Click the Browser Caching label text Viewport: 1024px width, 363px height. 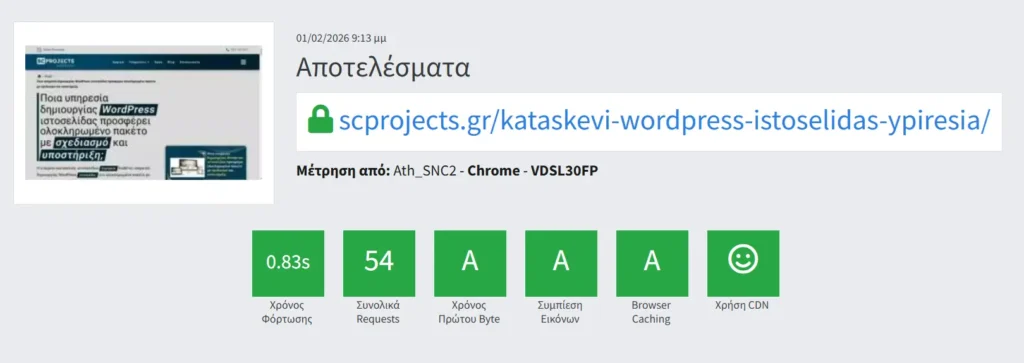tap(652, 312)
